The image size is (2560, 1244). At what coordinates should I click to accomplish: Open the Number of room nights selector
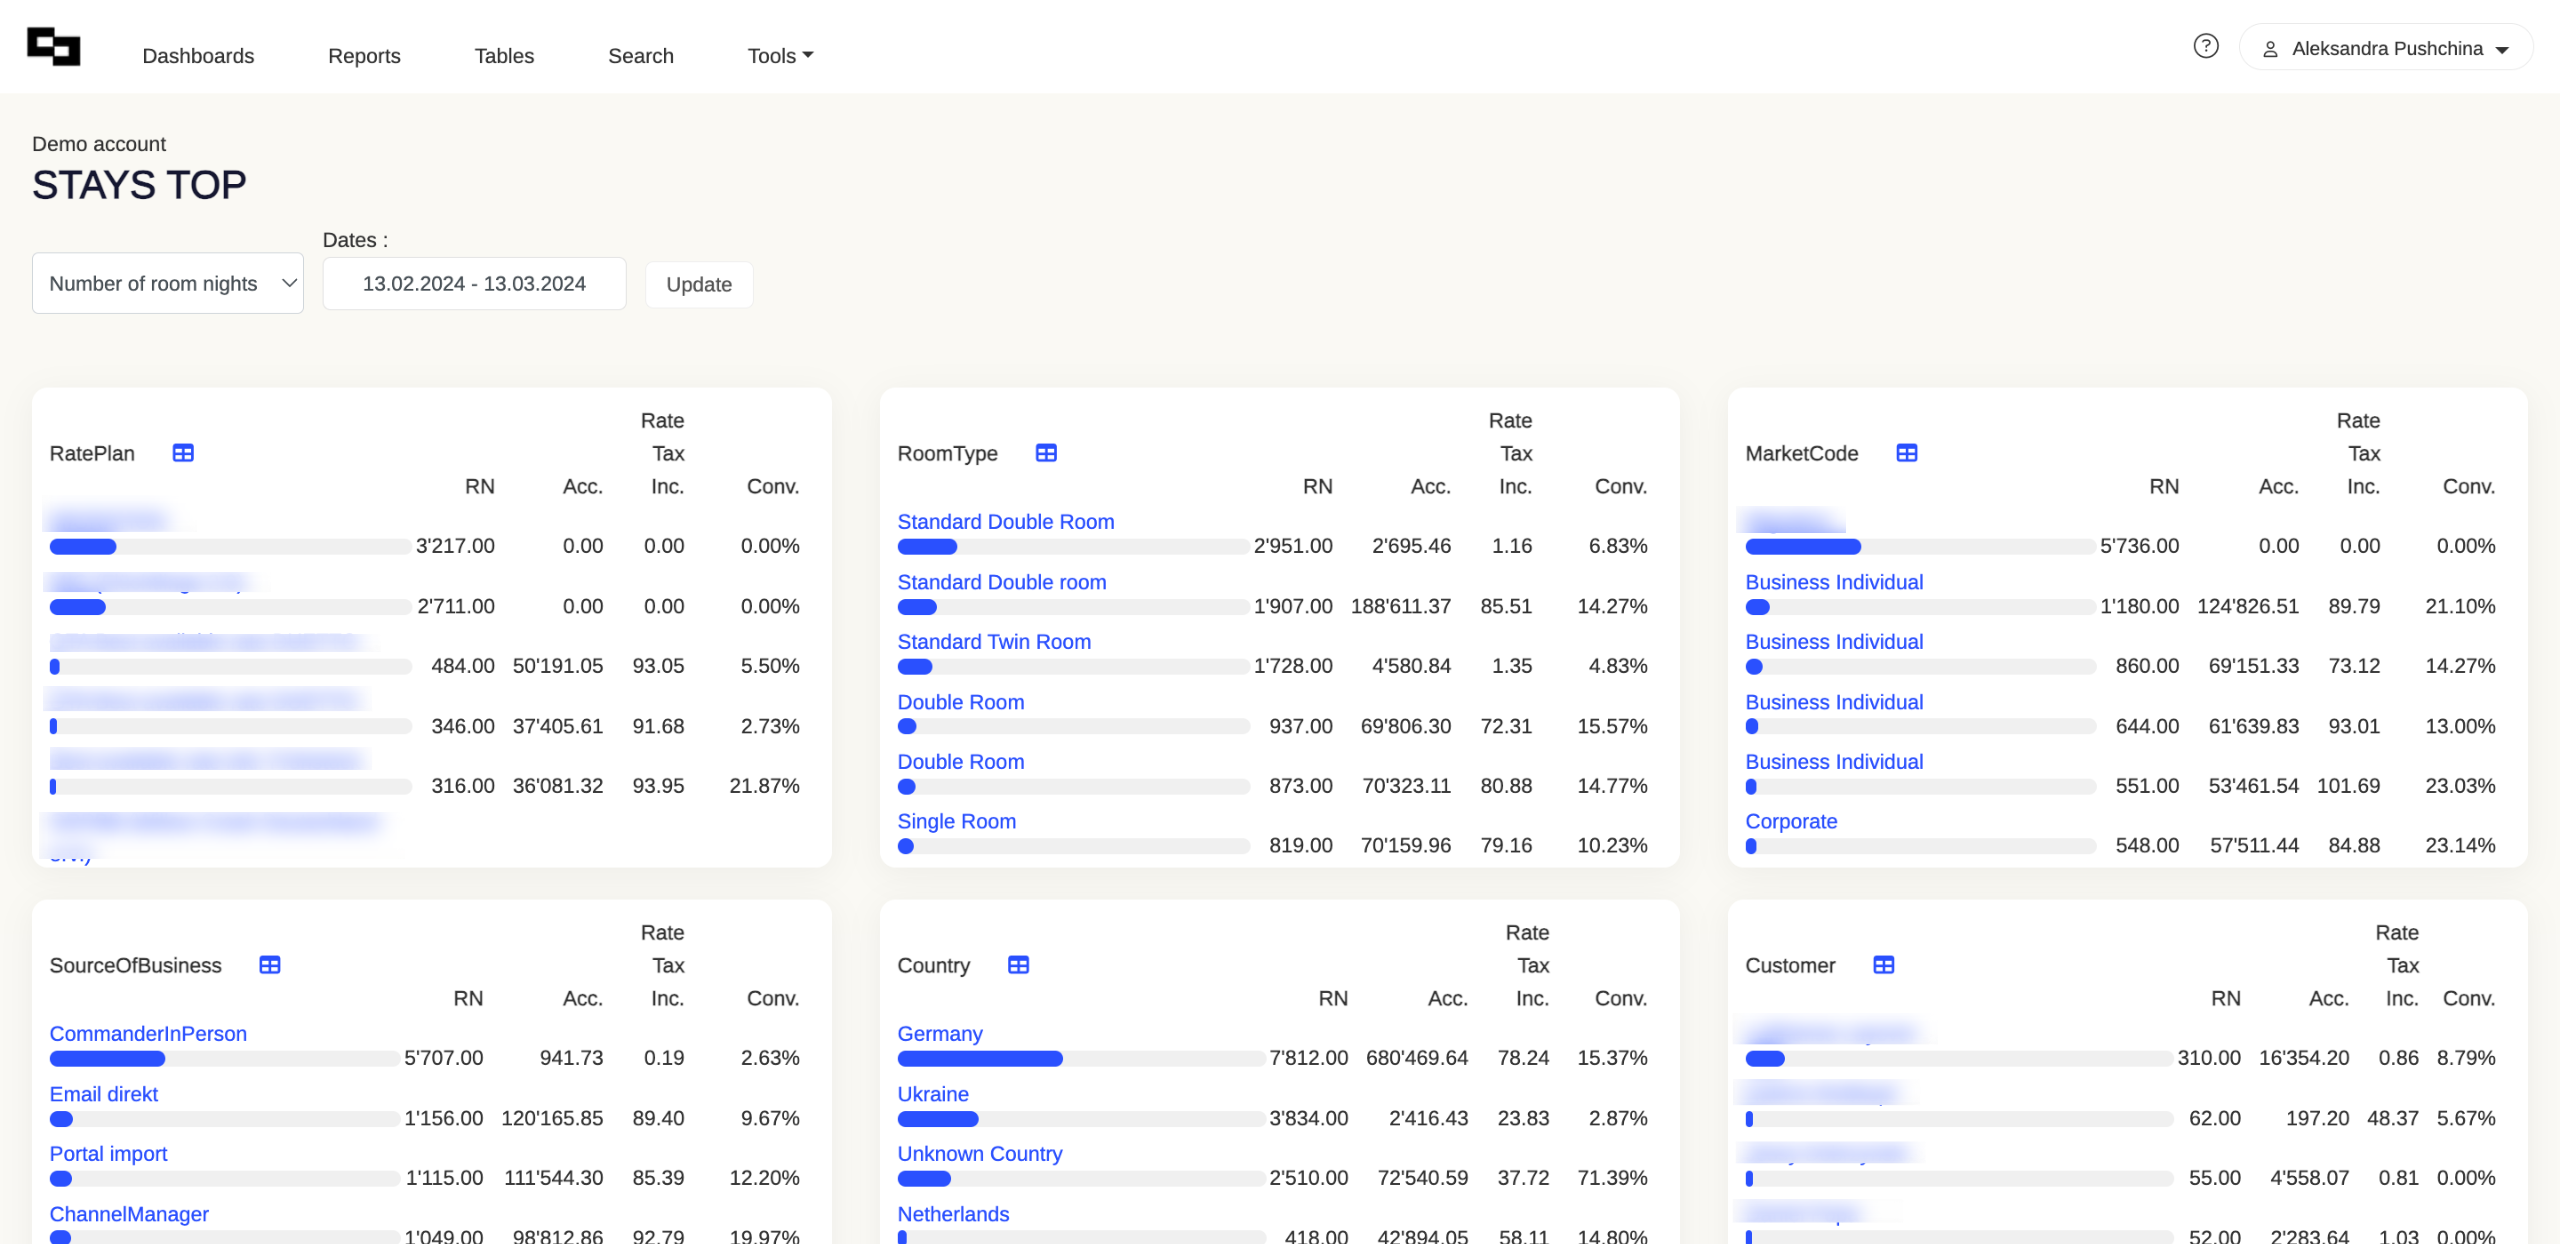point(168,284)
